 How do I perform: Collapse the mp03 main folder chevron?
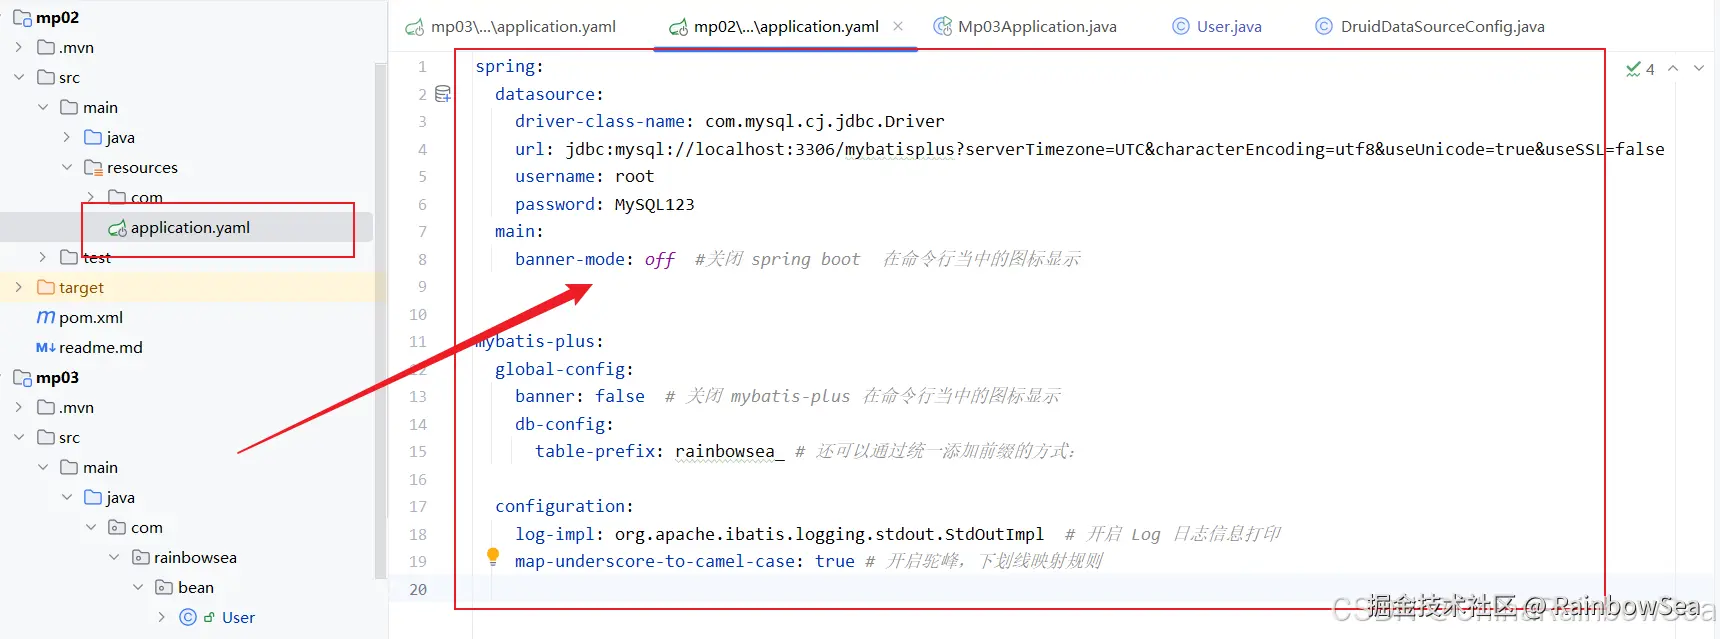pyautogui.click(x=43, y=467)
